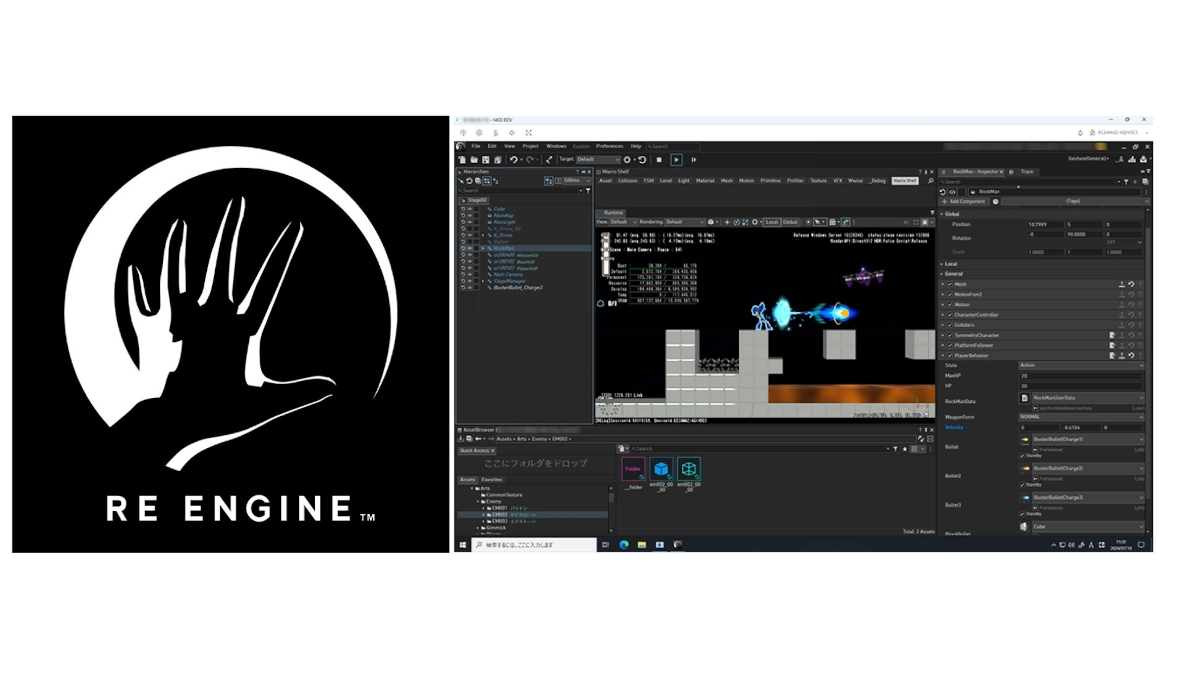This screenshot has width=1200, height=675.
Task: Click the Global transform mode button
Action: coord(790,222)
